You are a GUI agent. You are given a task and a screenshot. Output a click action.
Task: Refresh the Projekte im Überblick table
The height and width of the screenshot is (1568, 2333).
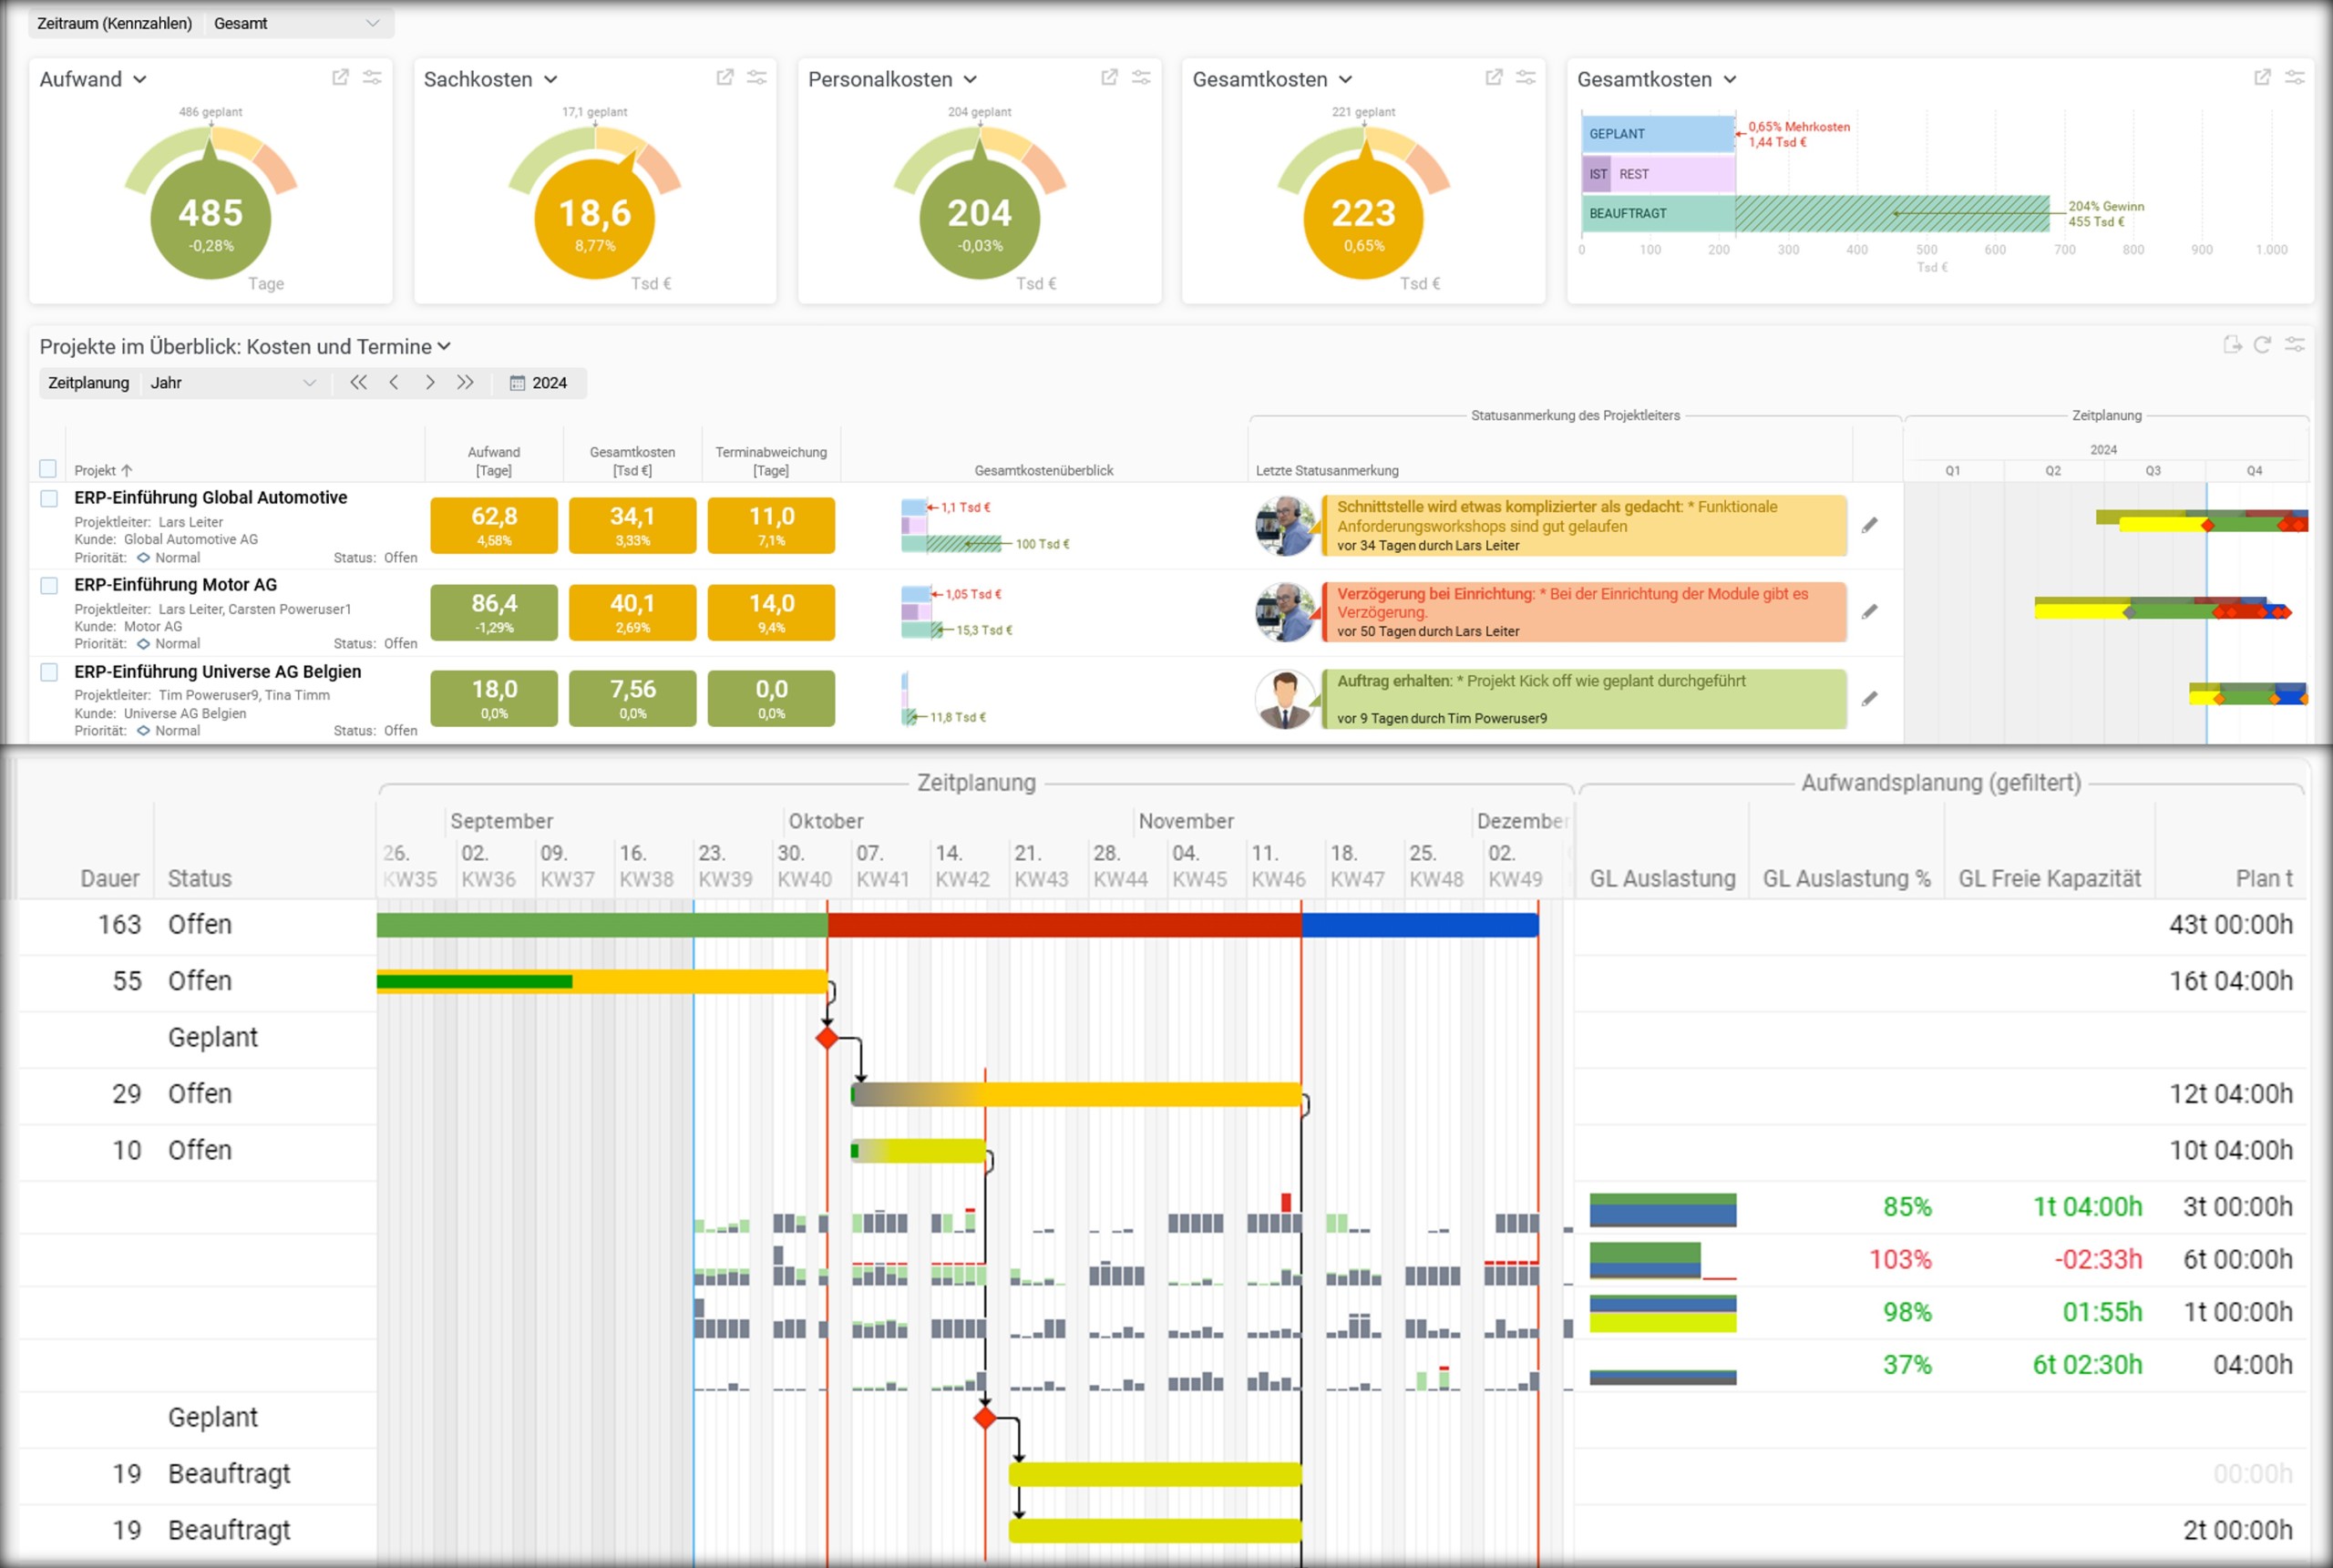pyautogui.click(x=2262, y=345)
